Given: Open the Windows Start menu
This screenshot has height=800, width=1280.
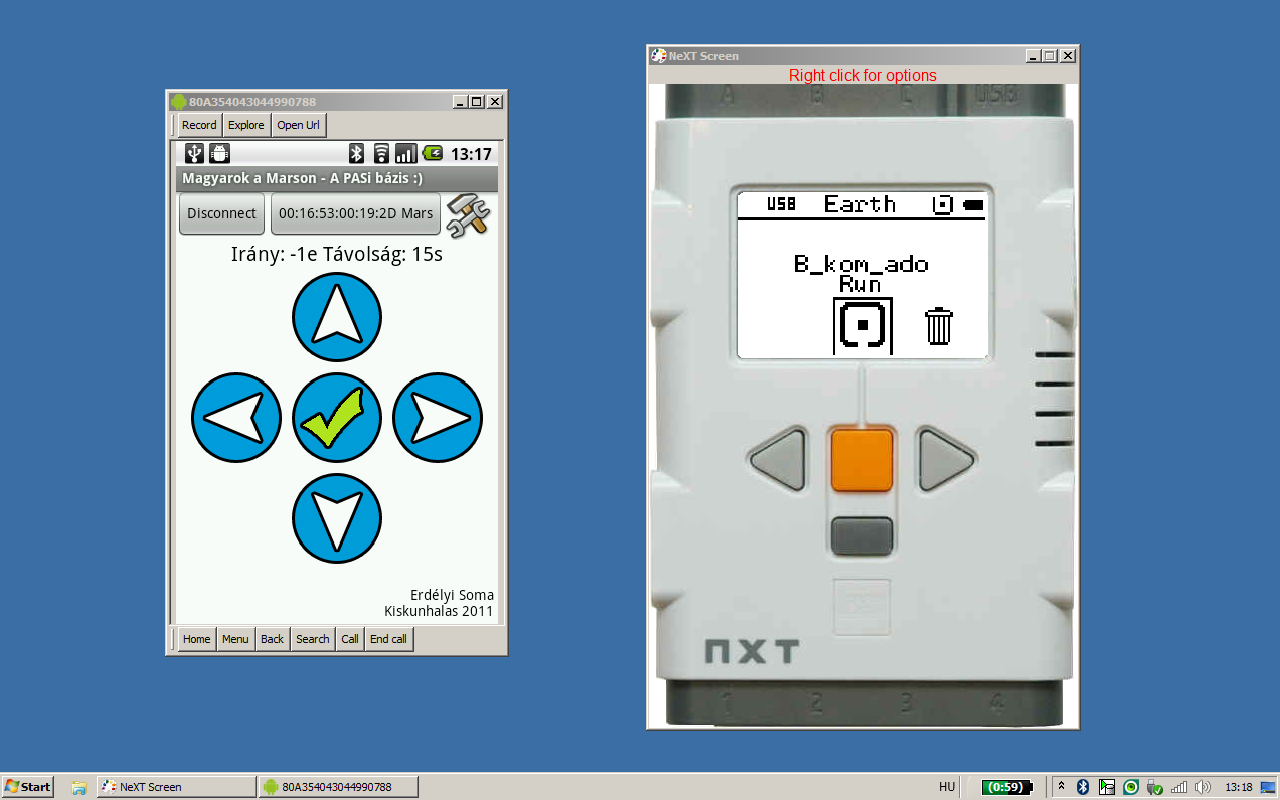Looking at the screenshot, I should [x=28, y=787].
